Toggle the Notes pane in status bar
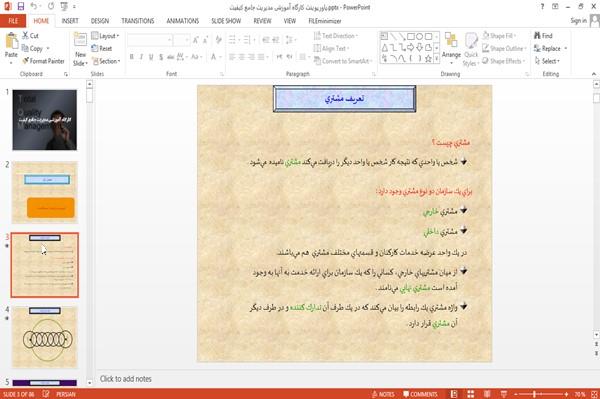 tap(383, 394)
